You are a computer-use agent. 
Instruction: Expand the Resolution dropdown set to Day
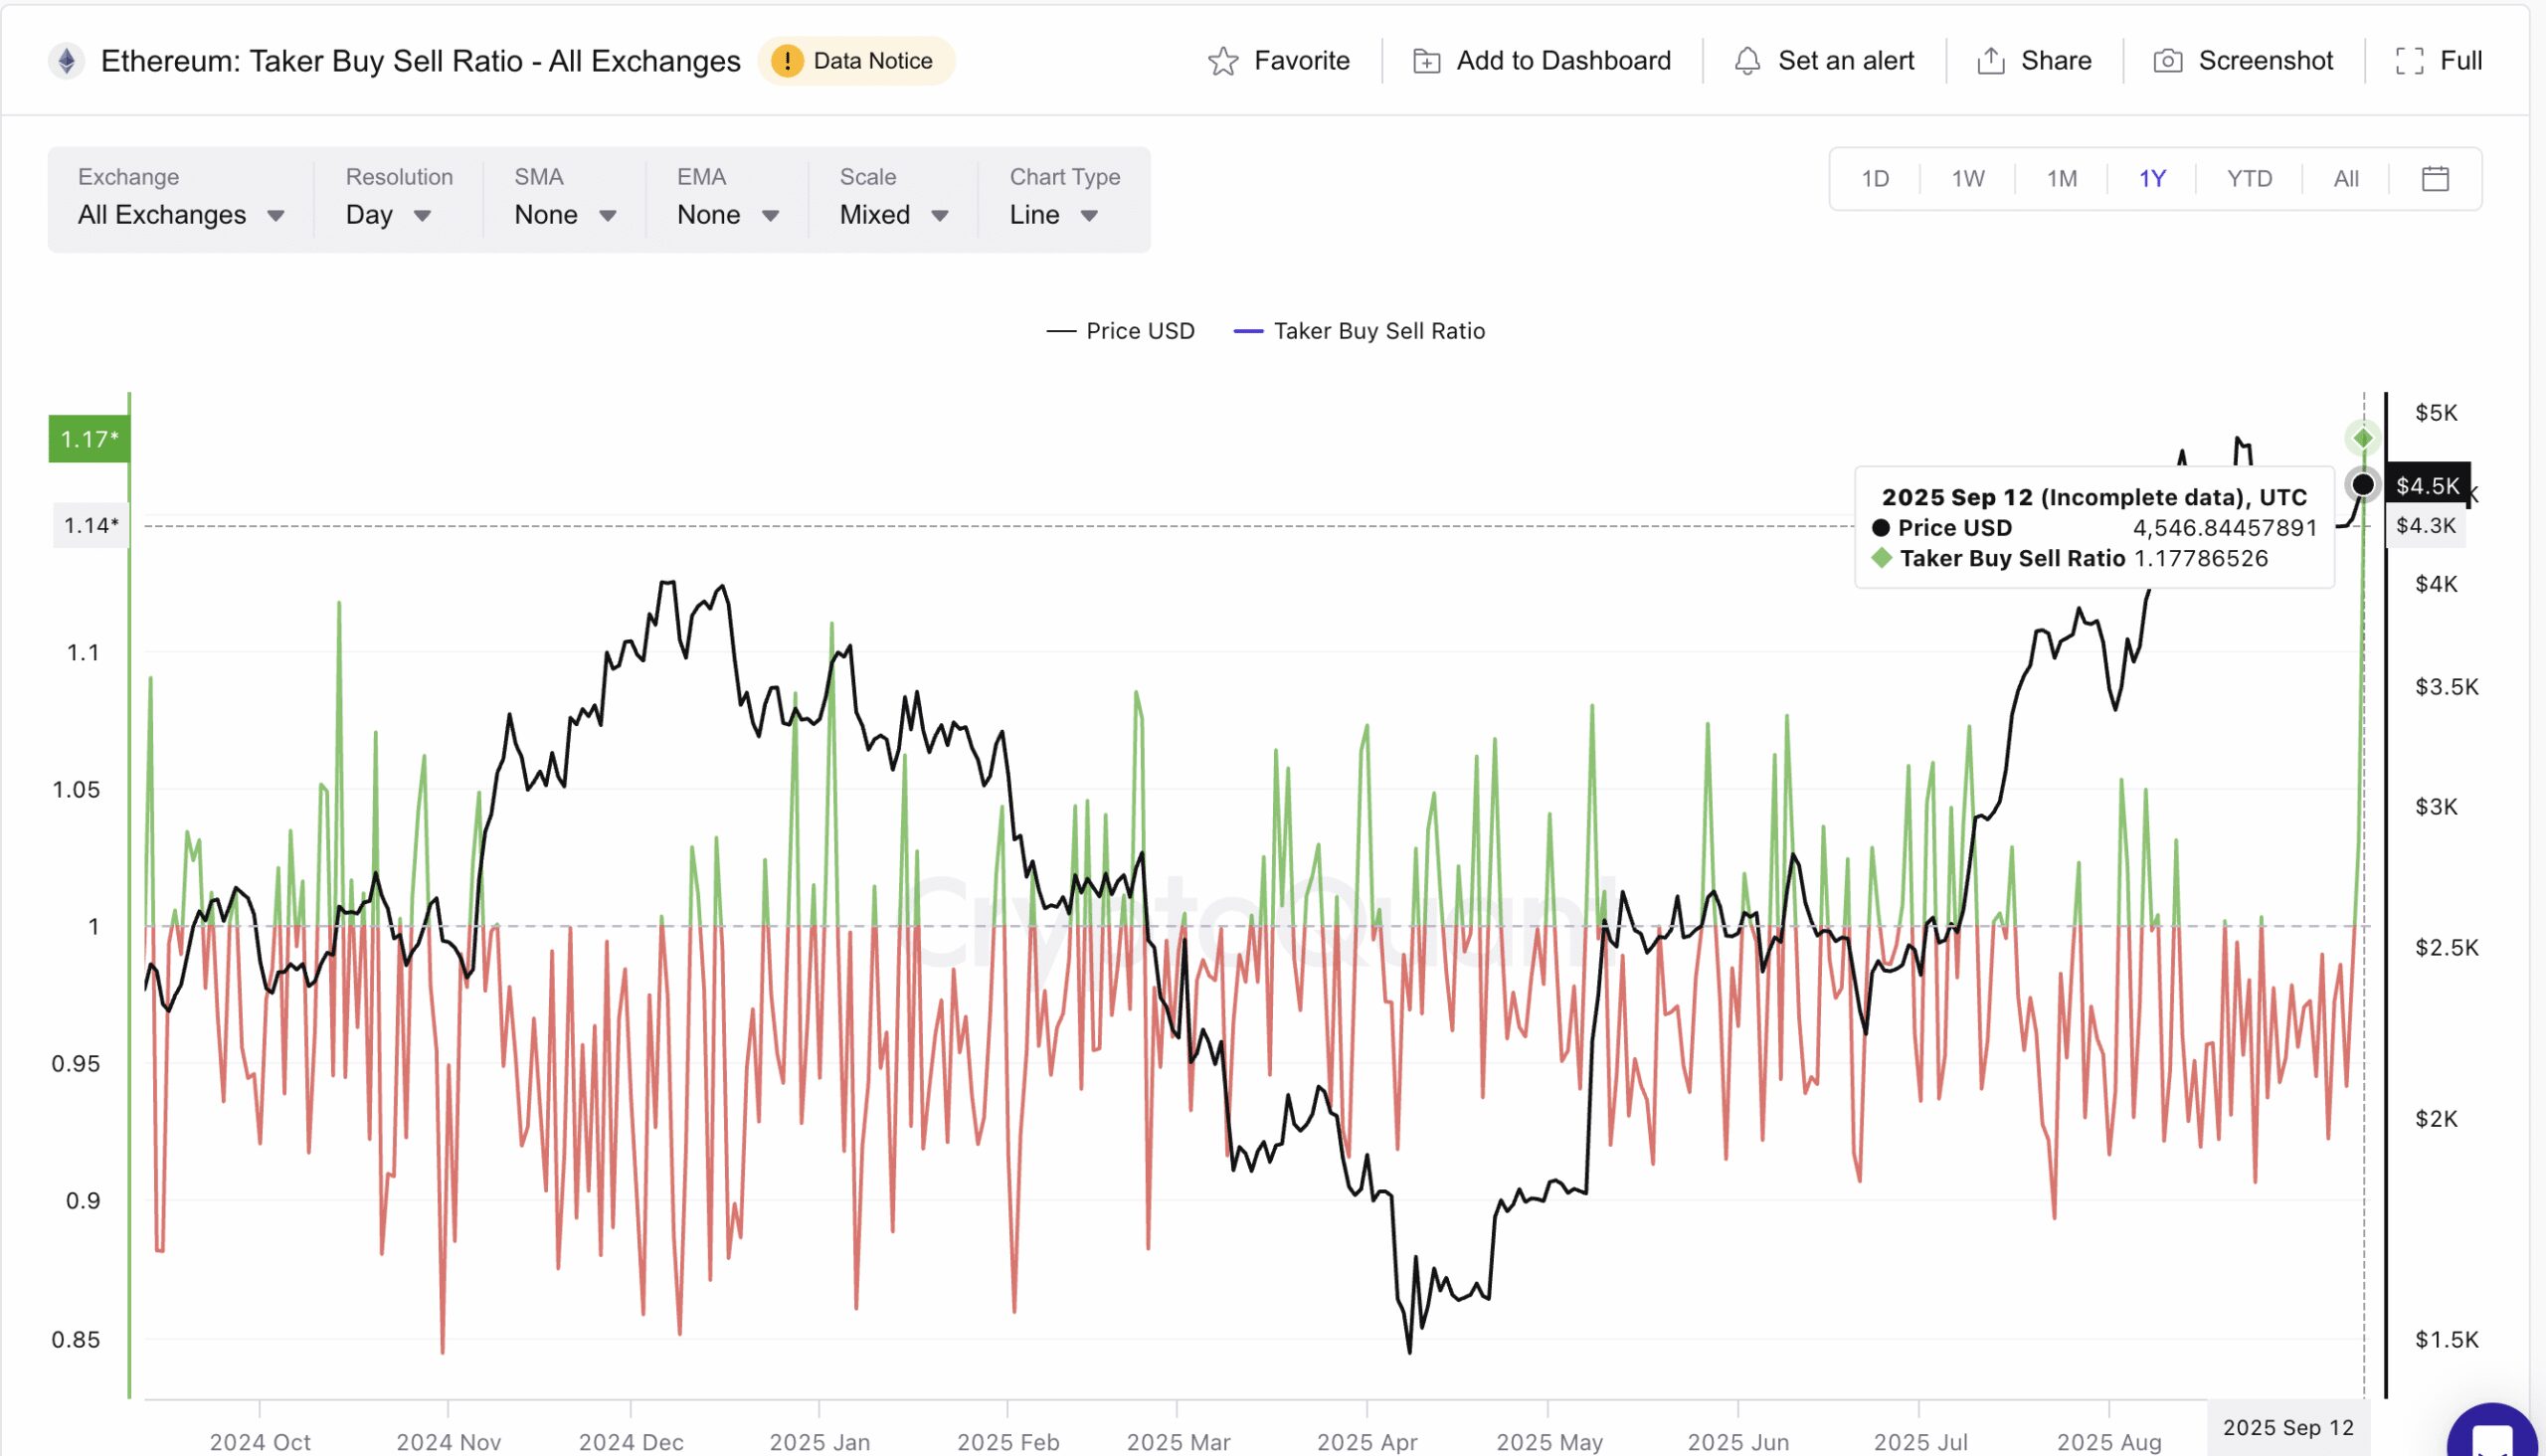pyautogui.click(x=388, y=214)
